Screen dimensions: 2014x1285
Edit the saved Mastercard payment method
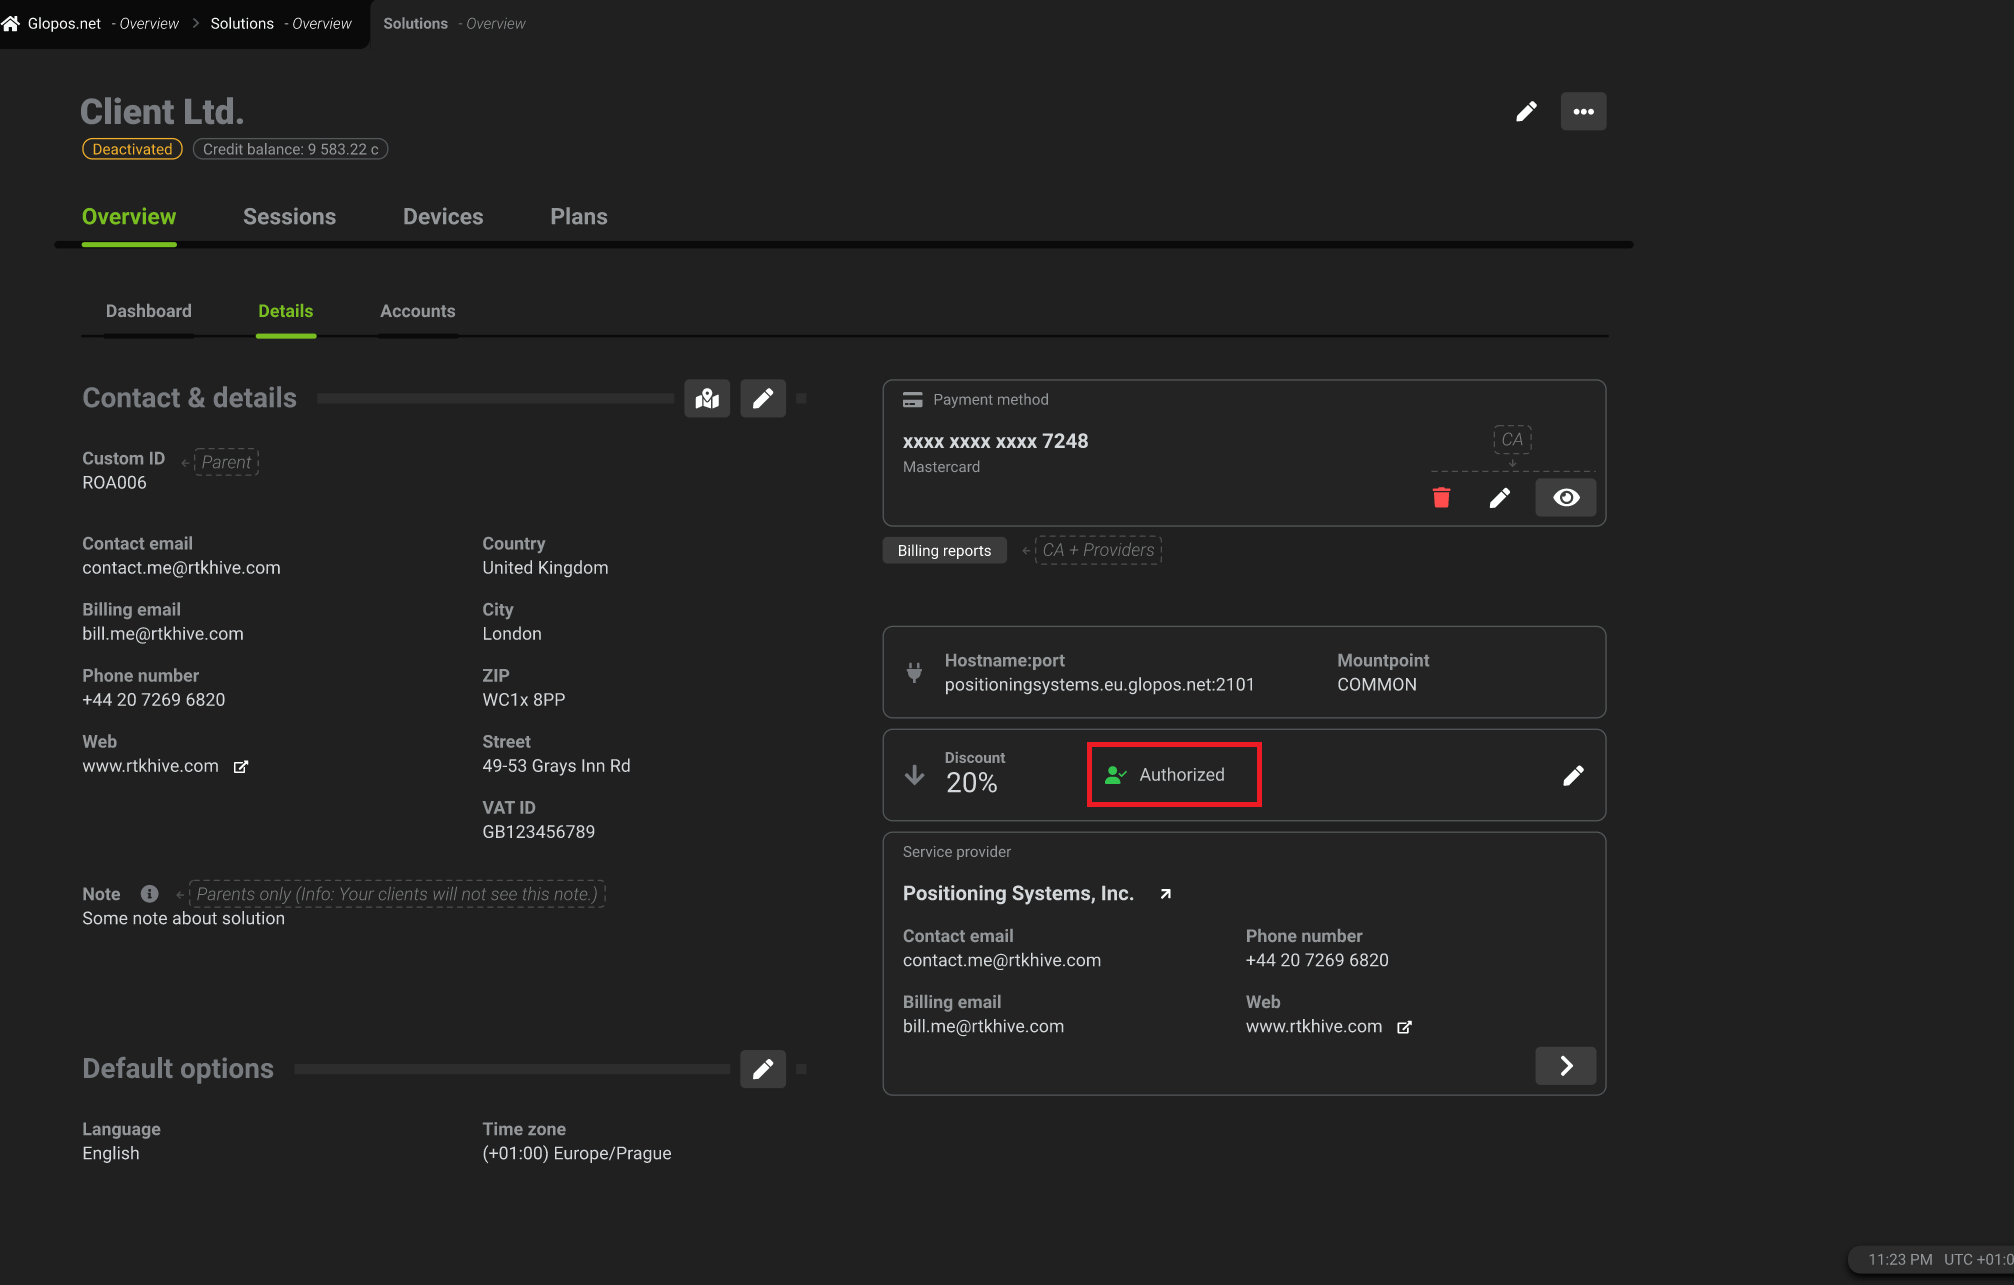1500,497
